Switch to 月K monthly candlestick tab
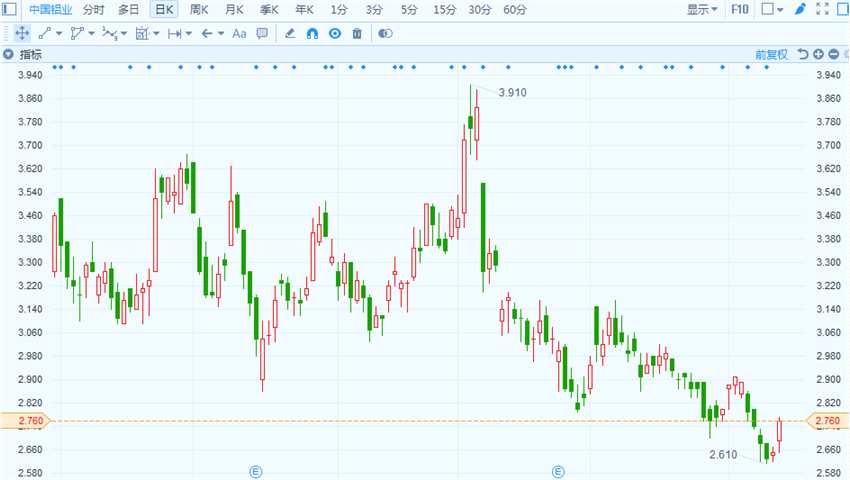850x480 pixels. (234, 9)
